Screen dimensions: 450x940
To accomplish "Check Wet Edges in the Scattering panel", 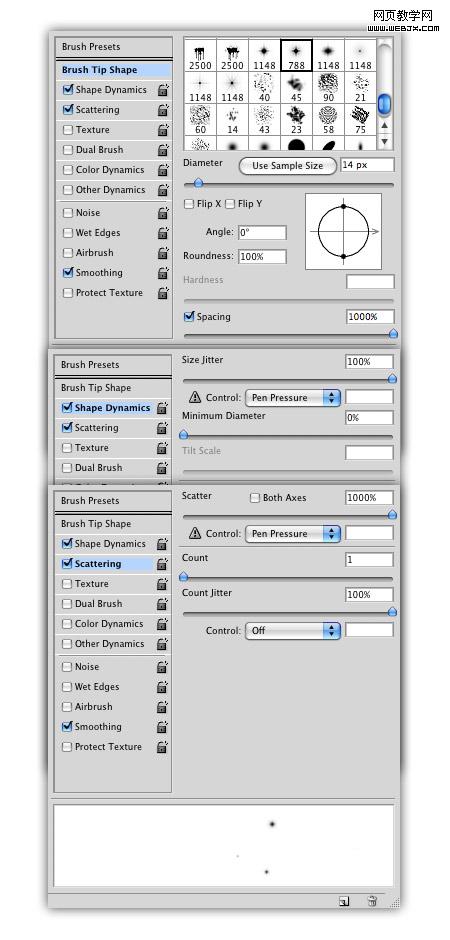I will (x=67, y=686).
